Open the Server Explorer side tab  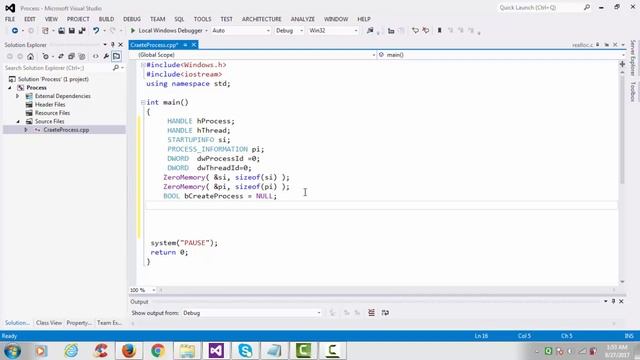point(633,58)
